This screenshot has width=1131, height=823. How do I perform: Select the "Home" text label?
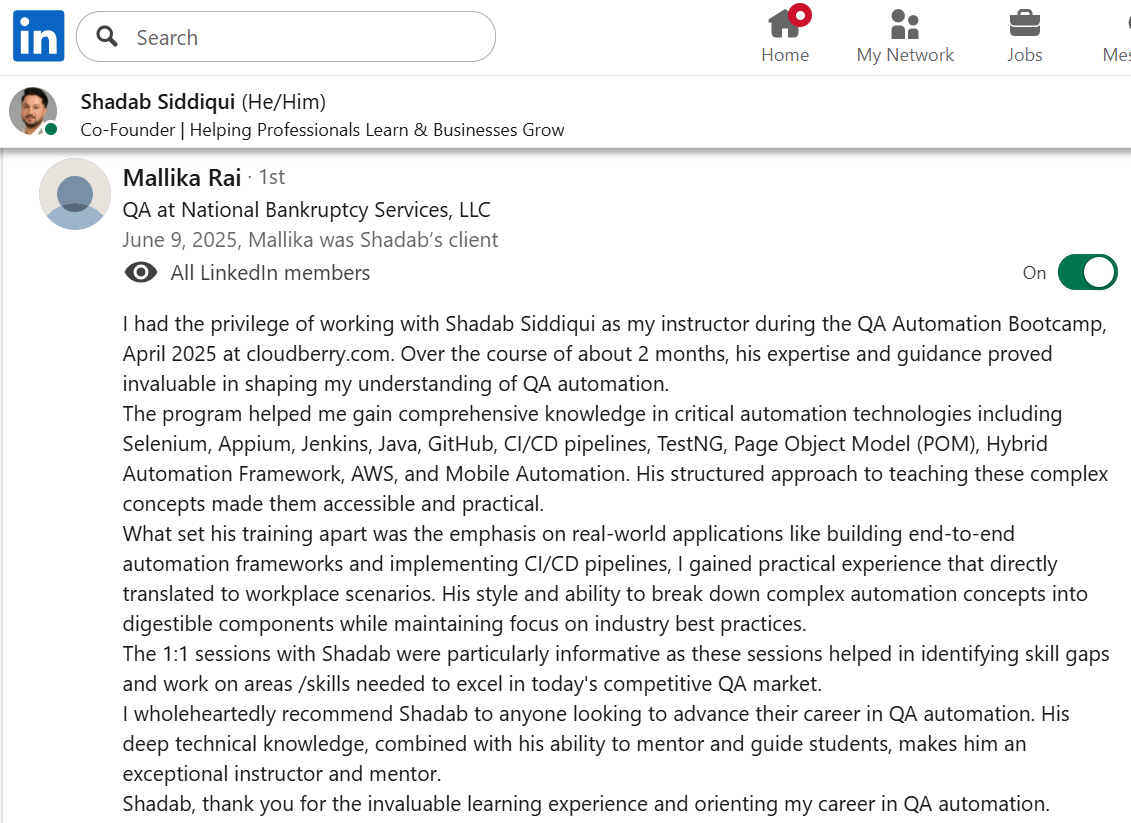785,55
